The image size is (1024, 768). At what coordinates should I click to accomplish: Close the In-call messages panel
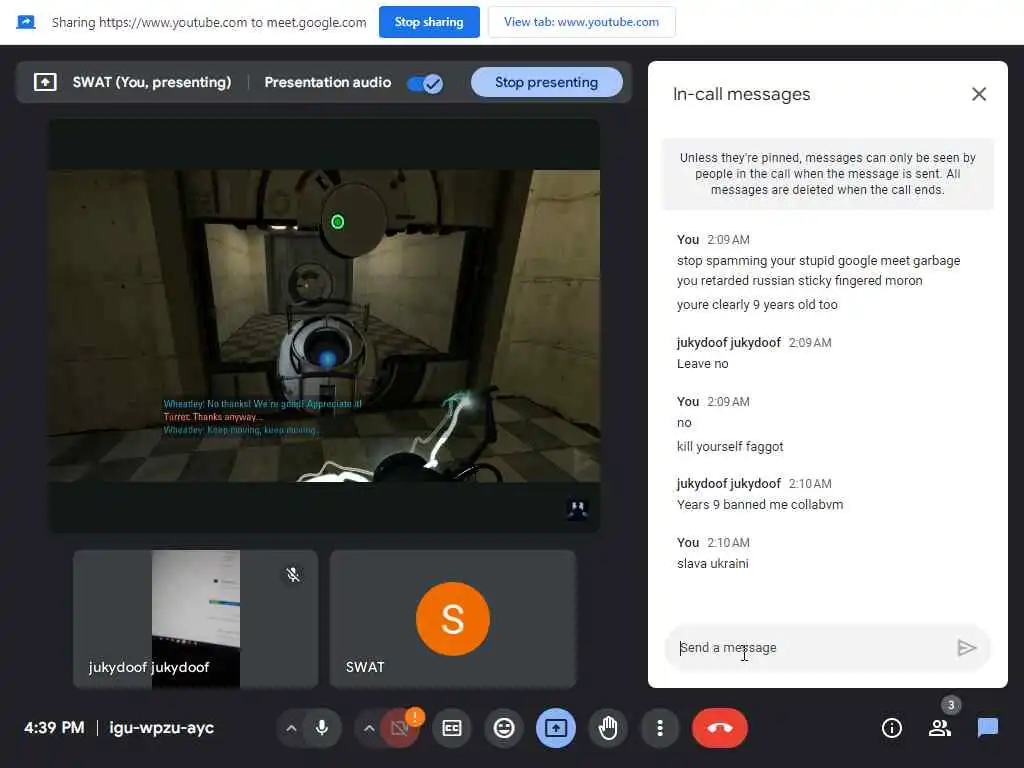pos(978,94)
